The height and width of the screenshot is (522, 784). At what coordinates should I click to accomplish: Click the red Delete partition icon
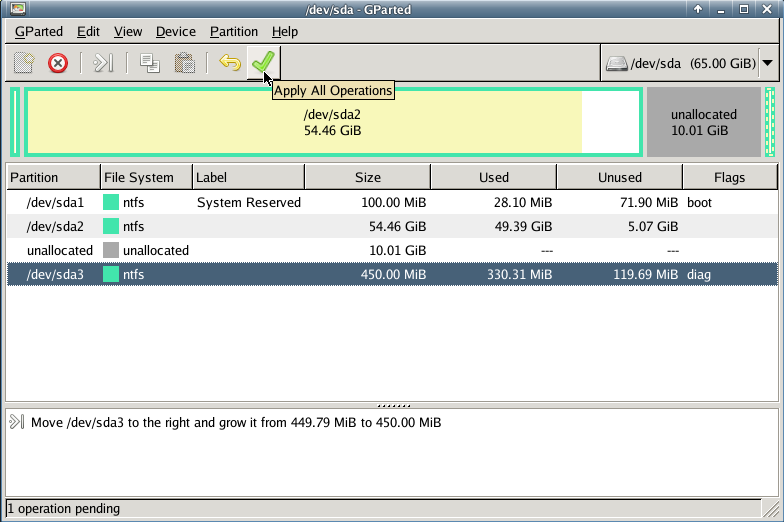(58, 63)
